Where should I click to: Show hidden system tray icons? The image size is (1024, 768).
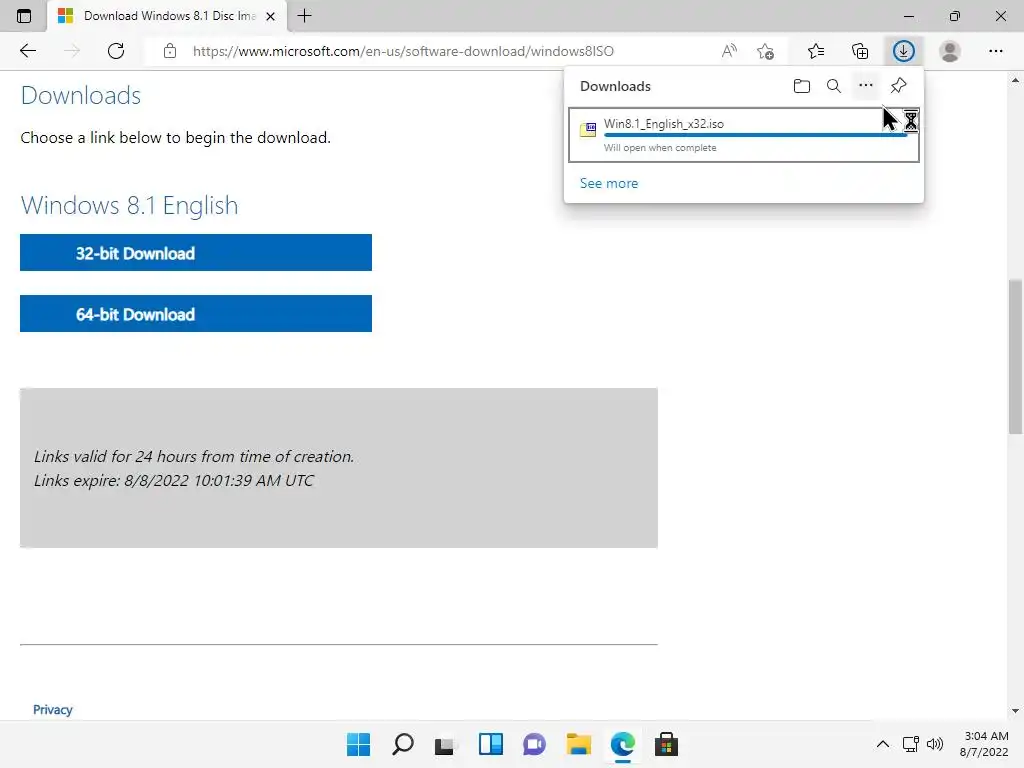[x=882, y=744]
